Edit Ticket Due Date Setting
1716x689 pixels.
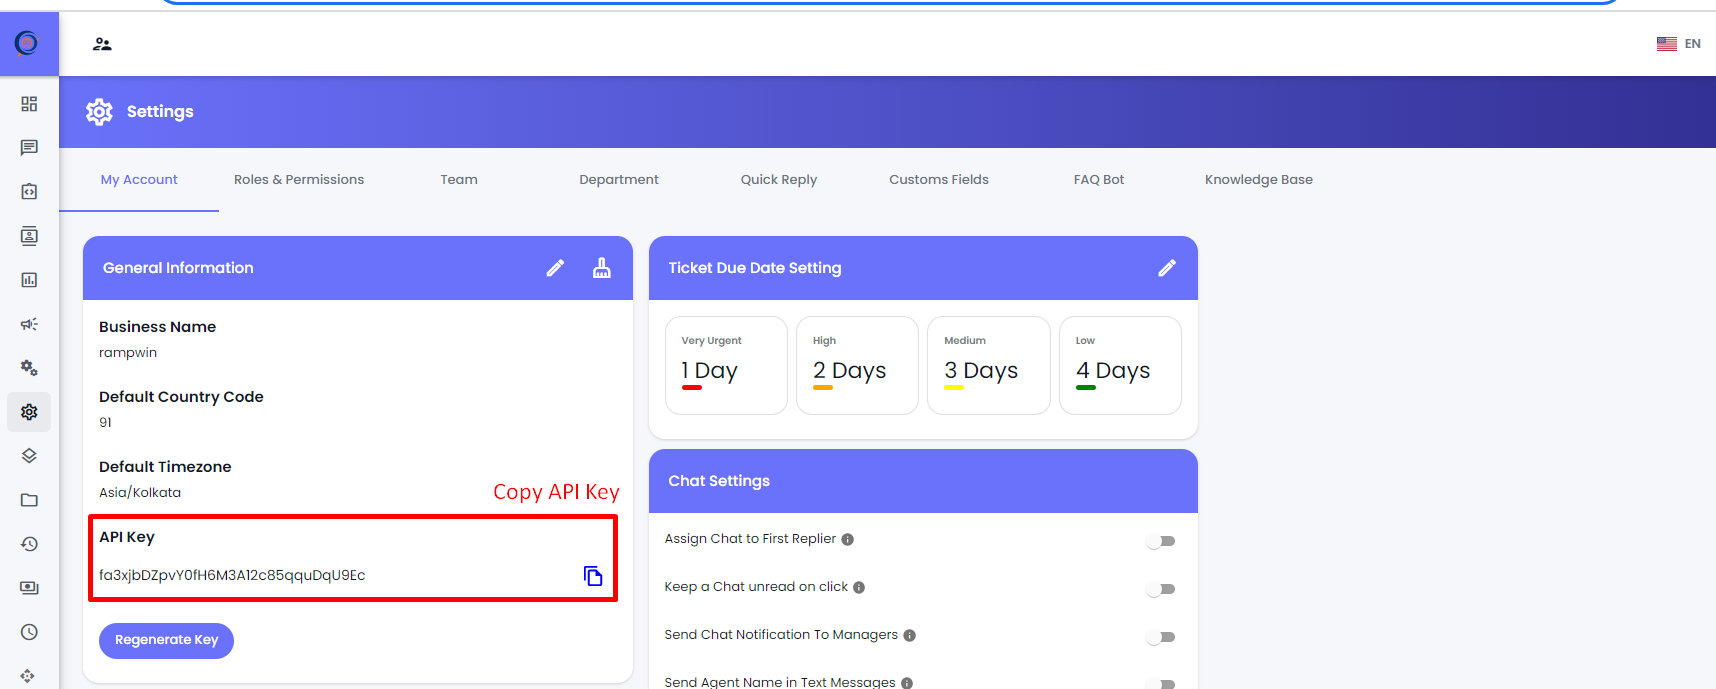(1166, 268)
